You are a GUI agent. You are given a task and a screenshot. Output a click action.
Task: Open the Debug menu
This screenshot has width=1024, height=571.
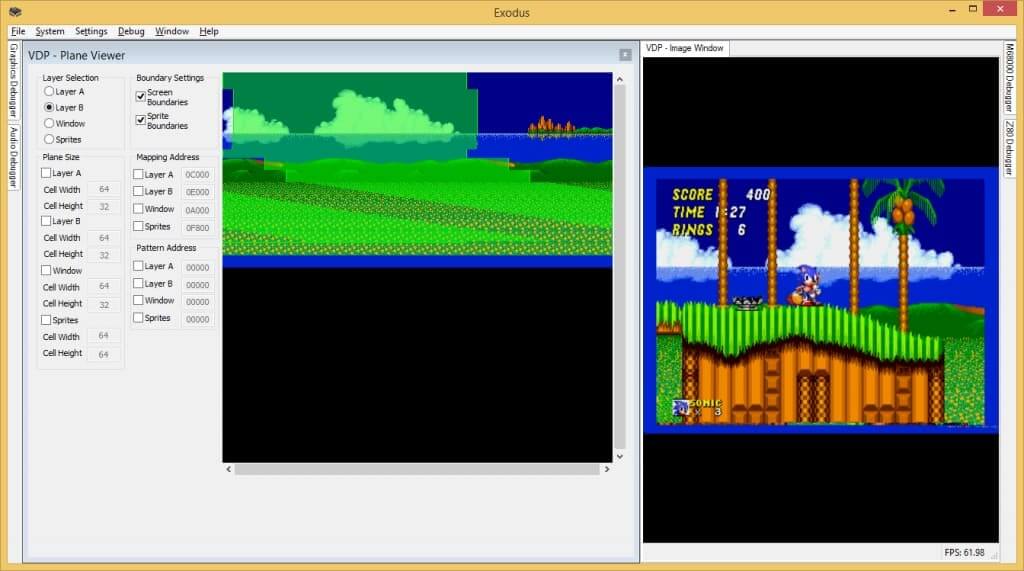coord(131,31)
